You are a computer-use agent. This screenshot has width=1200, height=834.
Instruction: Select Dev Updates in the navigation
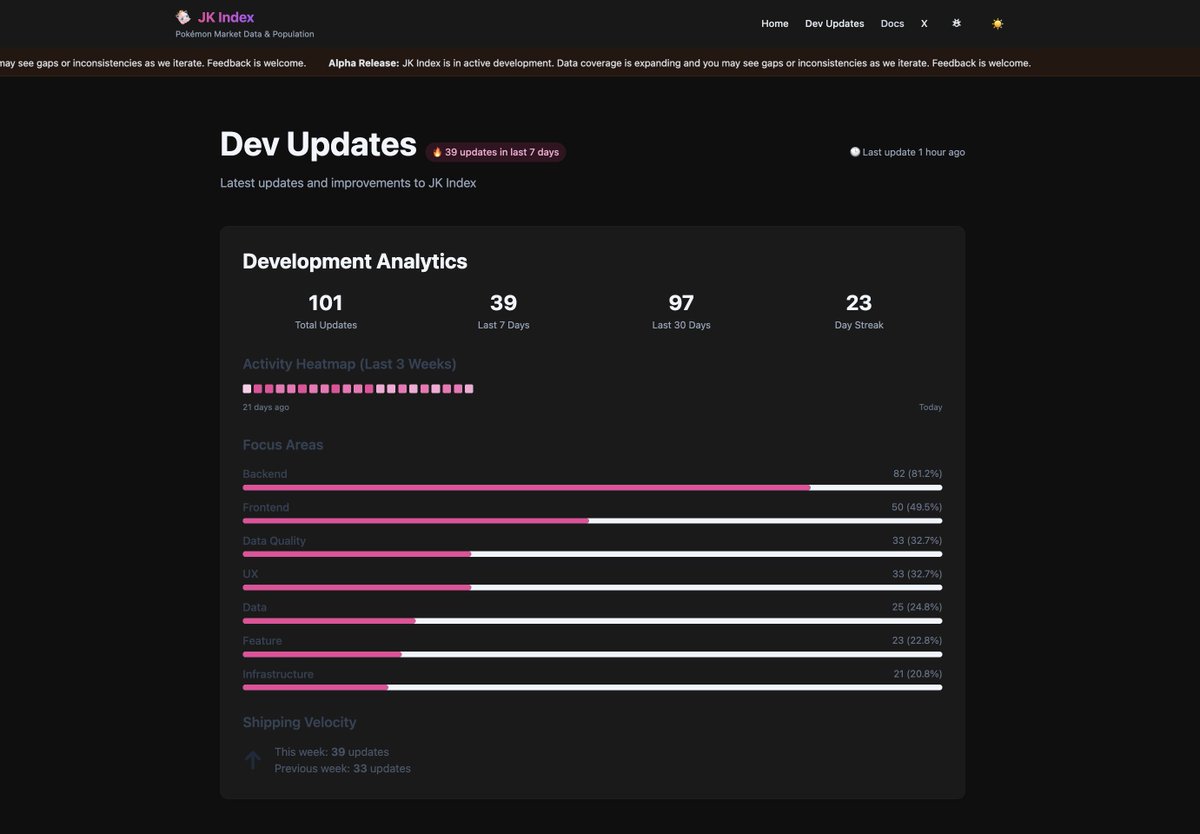834,23
